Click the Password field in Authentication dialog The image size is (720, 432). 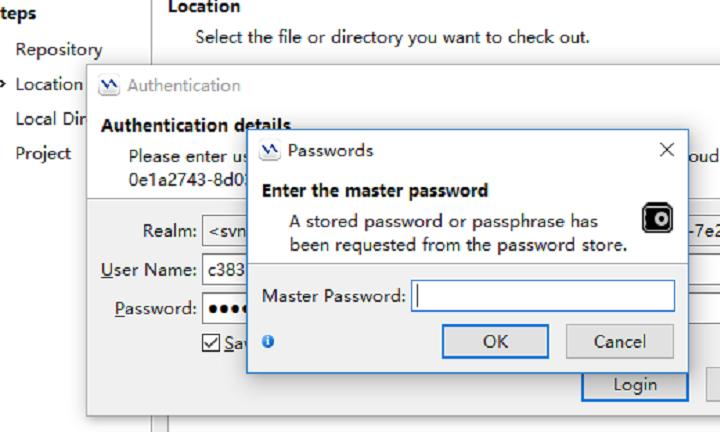pyautogui.click(x=225, y=308)
